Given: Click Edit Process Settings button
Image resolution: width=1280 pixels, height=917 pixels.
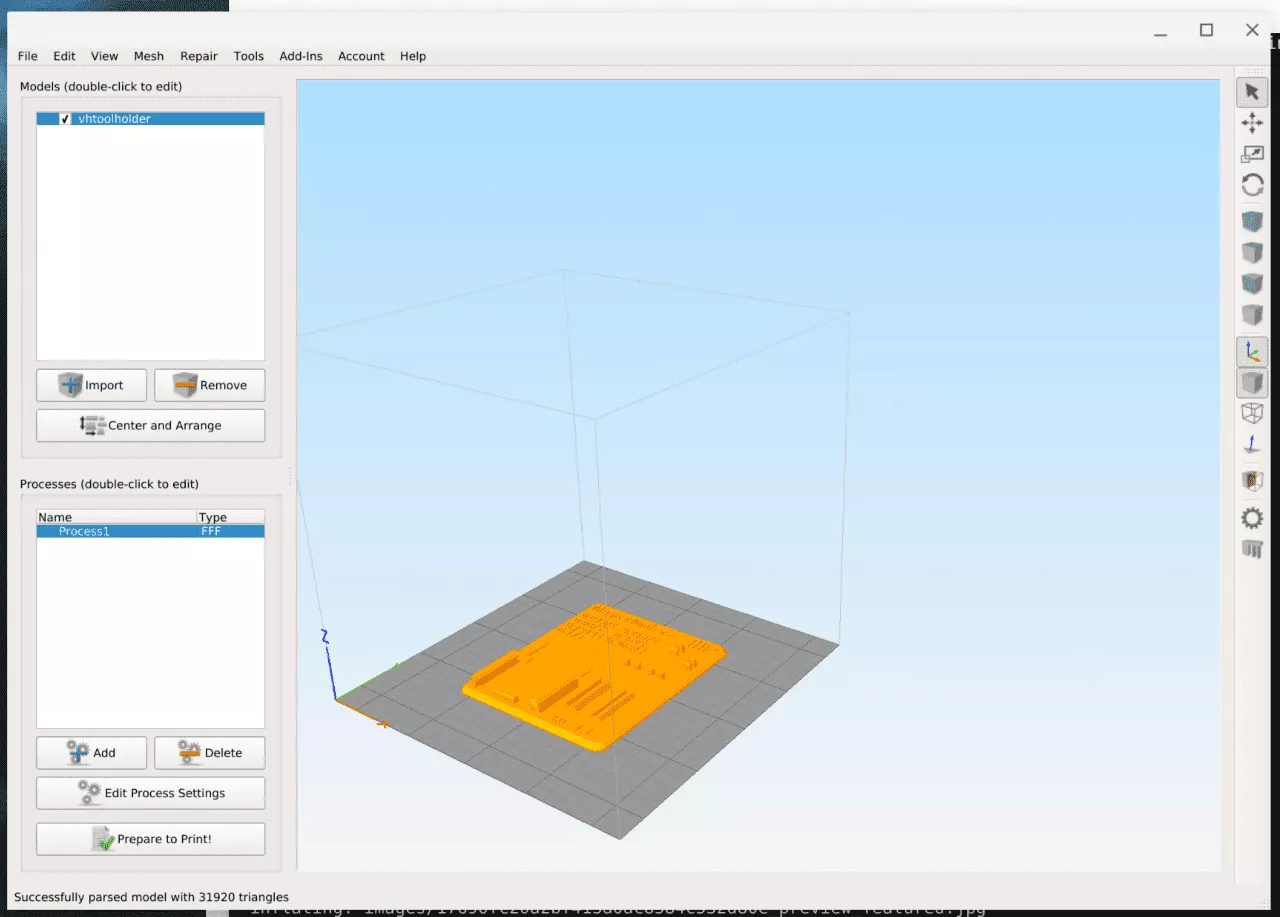Looking at the screenshot, I should [151, 793].
